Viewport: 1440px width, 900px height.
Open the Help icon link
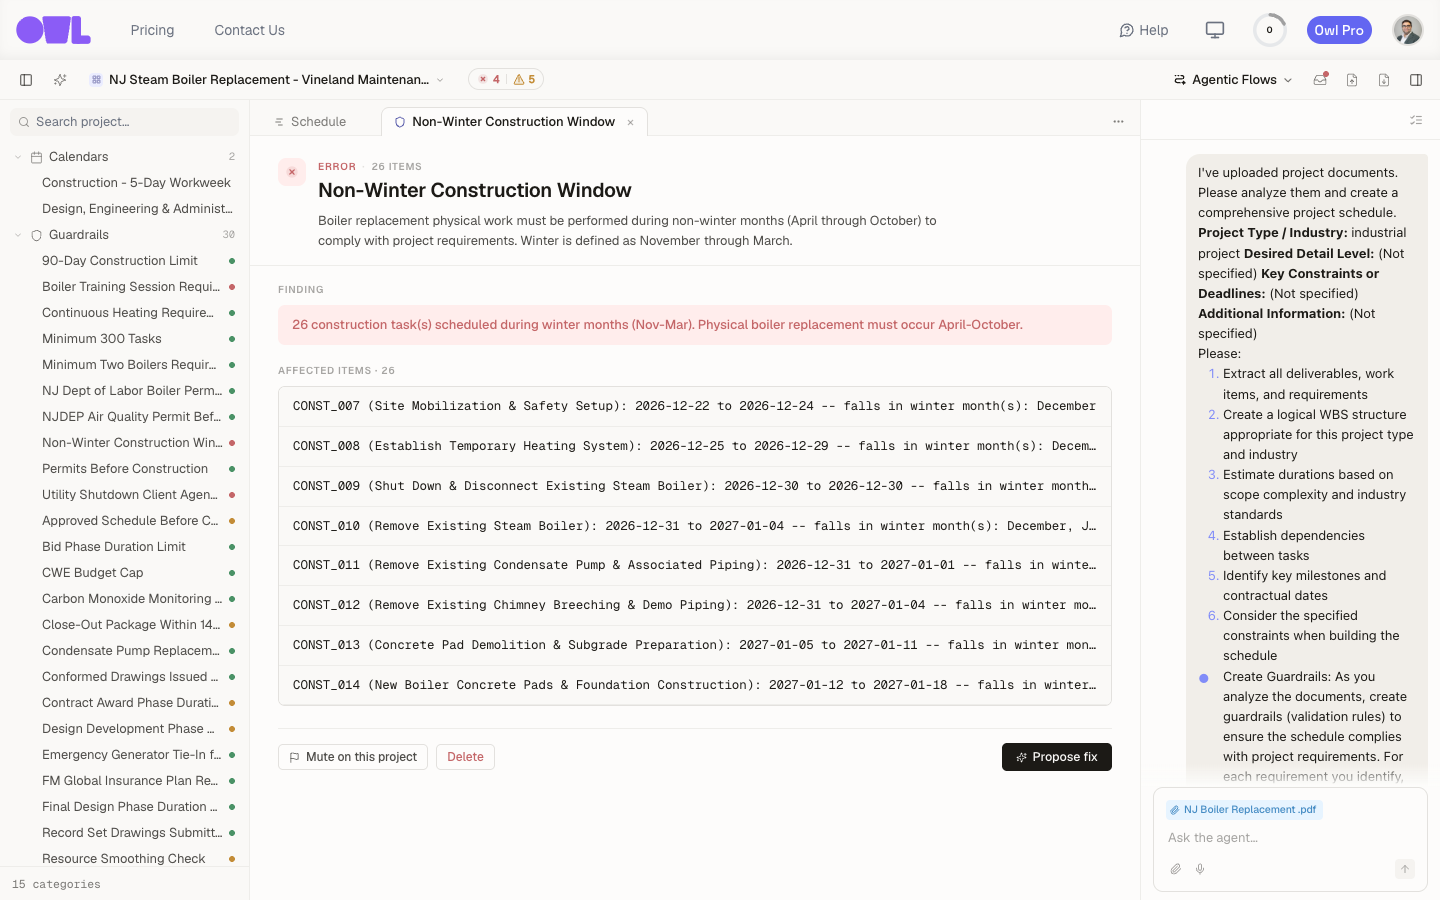click(1143, 30)
